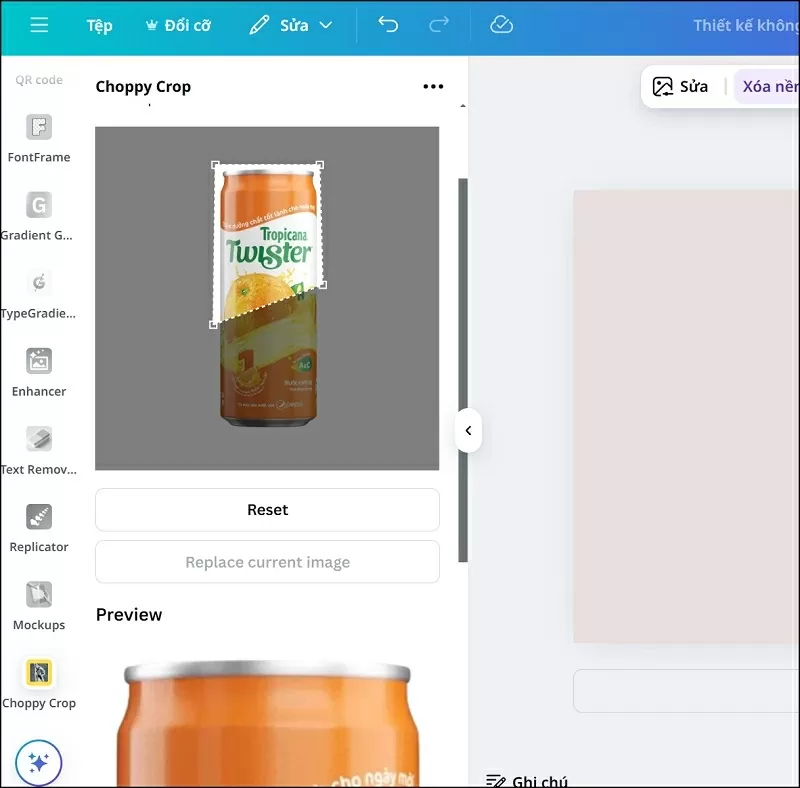This screenshot has height=788, width=800.
Task: Open the Enhancer app
Action: pos(39,371)
